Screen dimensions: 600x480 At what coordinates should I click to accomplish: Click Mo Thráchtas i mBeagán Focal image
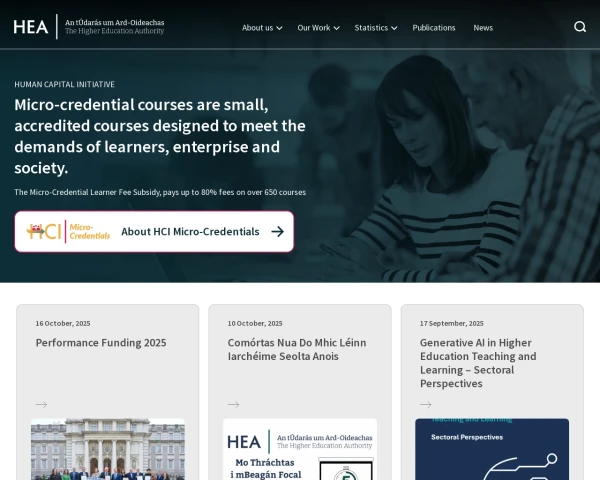[x=300, y=449]
